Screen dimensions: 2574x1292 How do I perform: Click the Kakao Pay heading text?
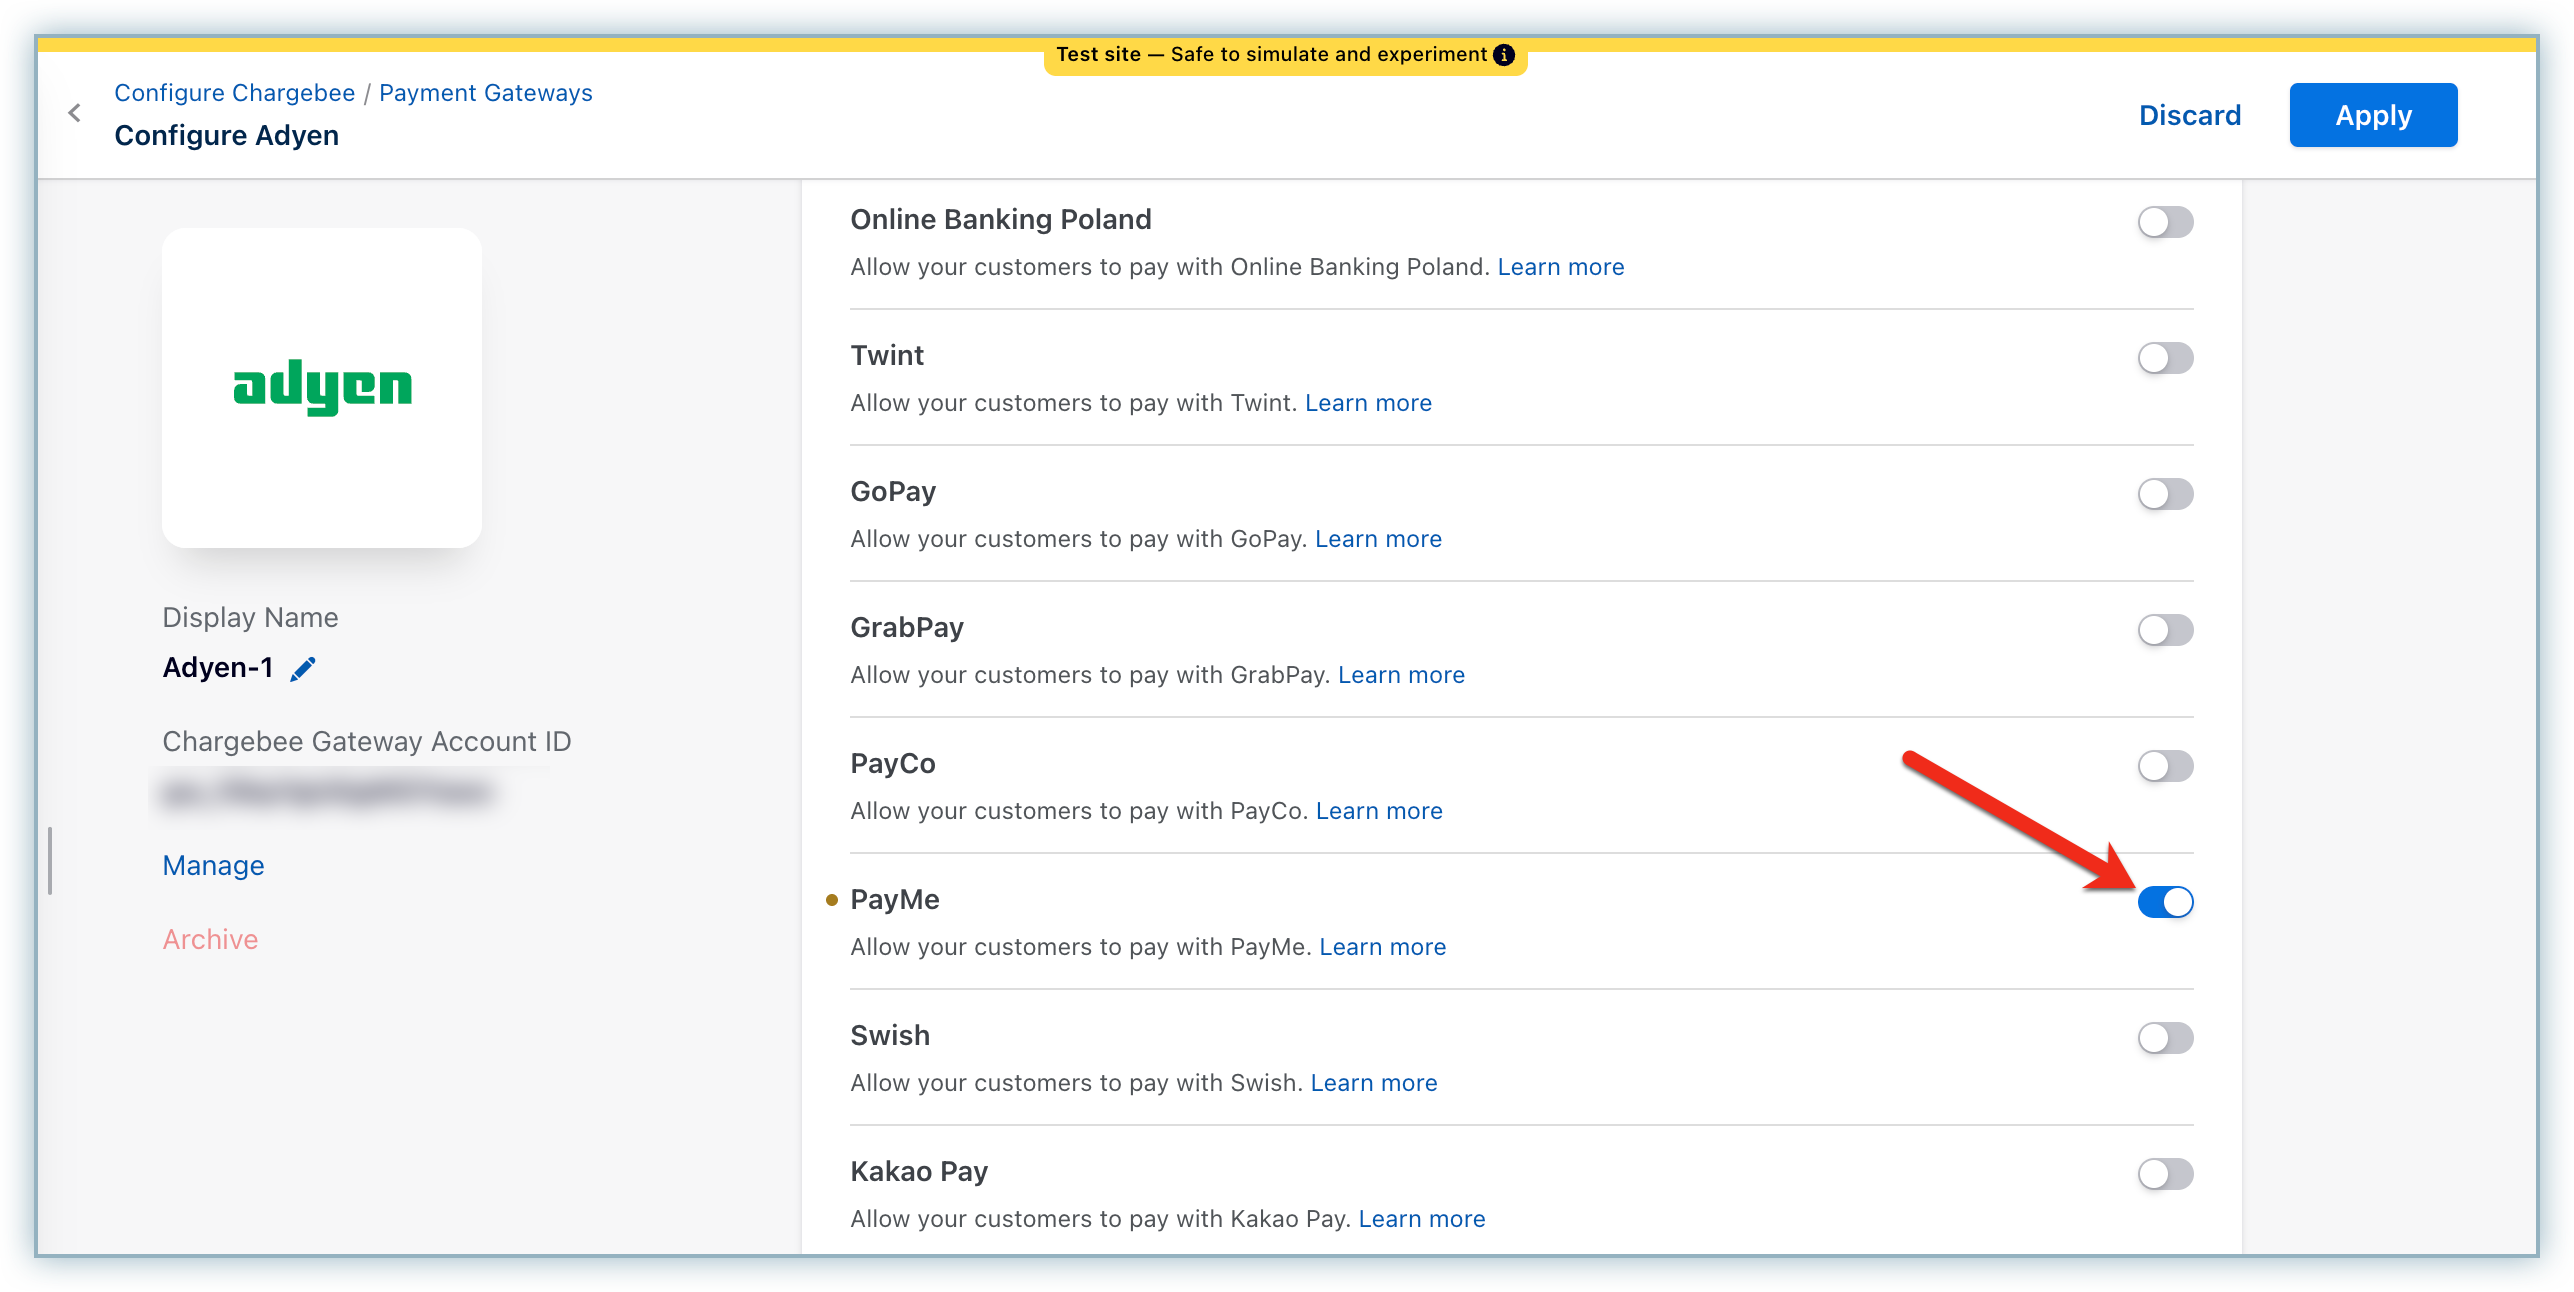(919, 1172)
